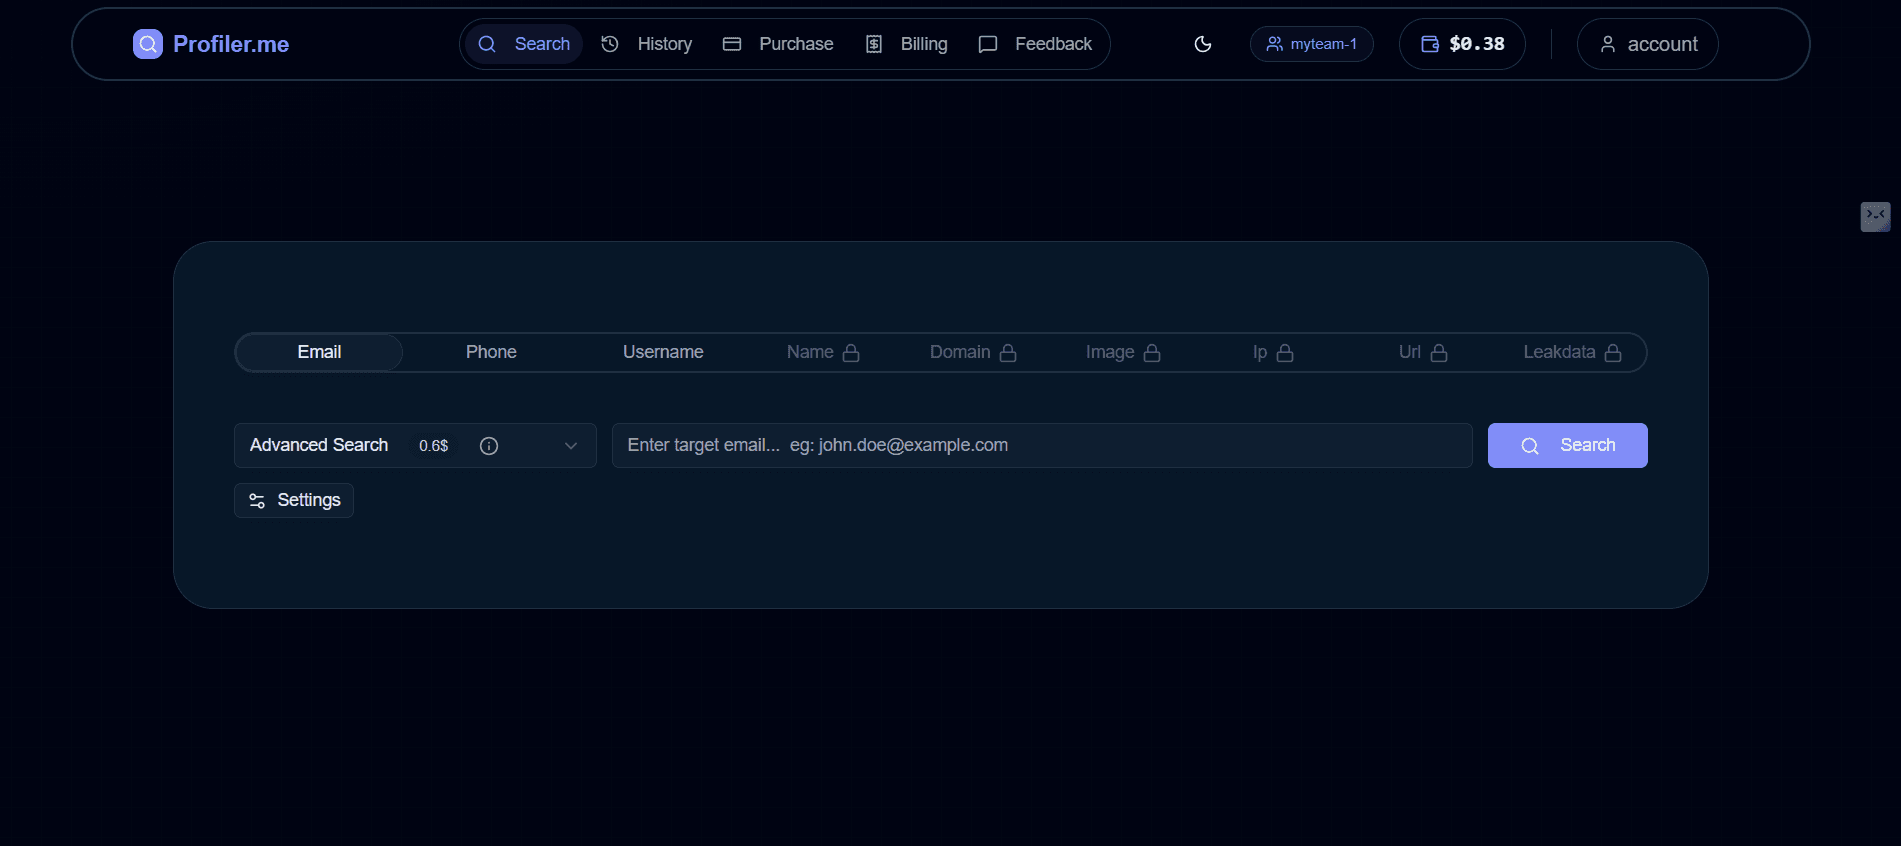
Task: Toggle dark mode moon icon
Action: [x=1203, y=44]
